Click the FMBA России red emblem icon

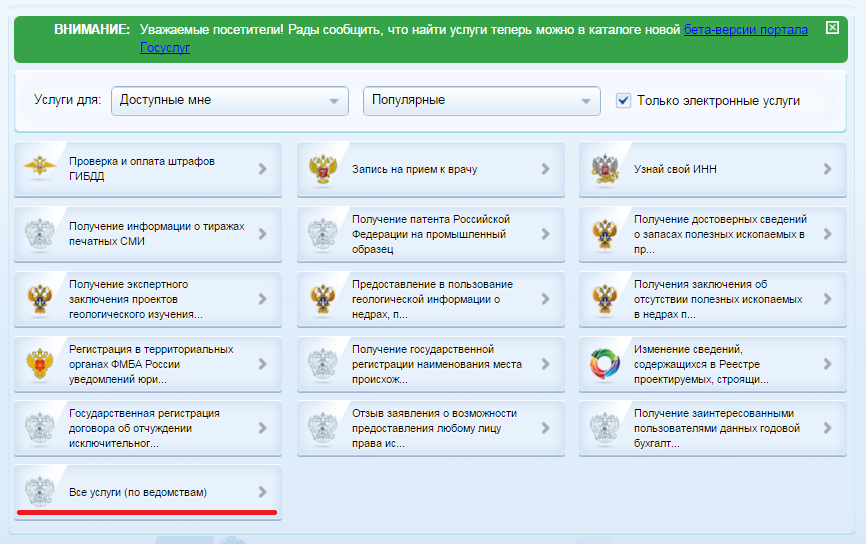(x=41, y=364)
